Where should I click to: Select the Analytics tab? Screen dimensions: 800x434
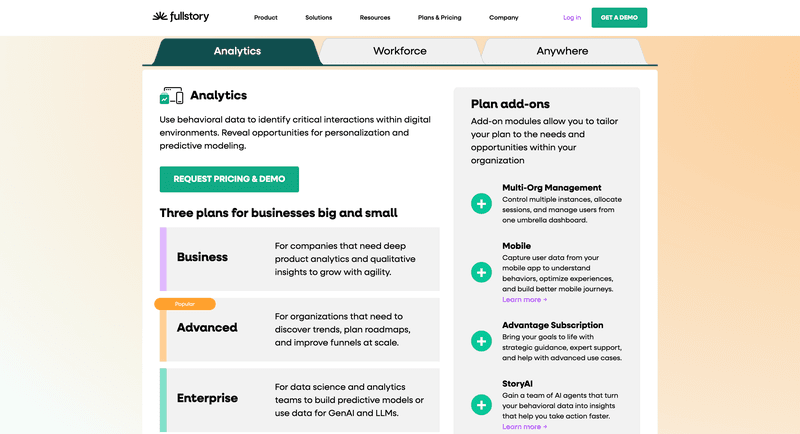click(237, 51)
